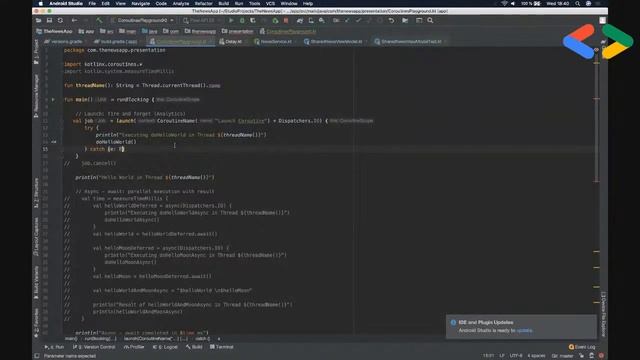Click the Git: master branch status entry

click(x=562, y=356)
